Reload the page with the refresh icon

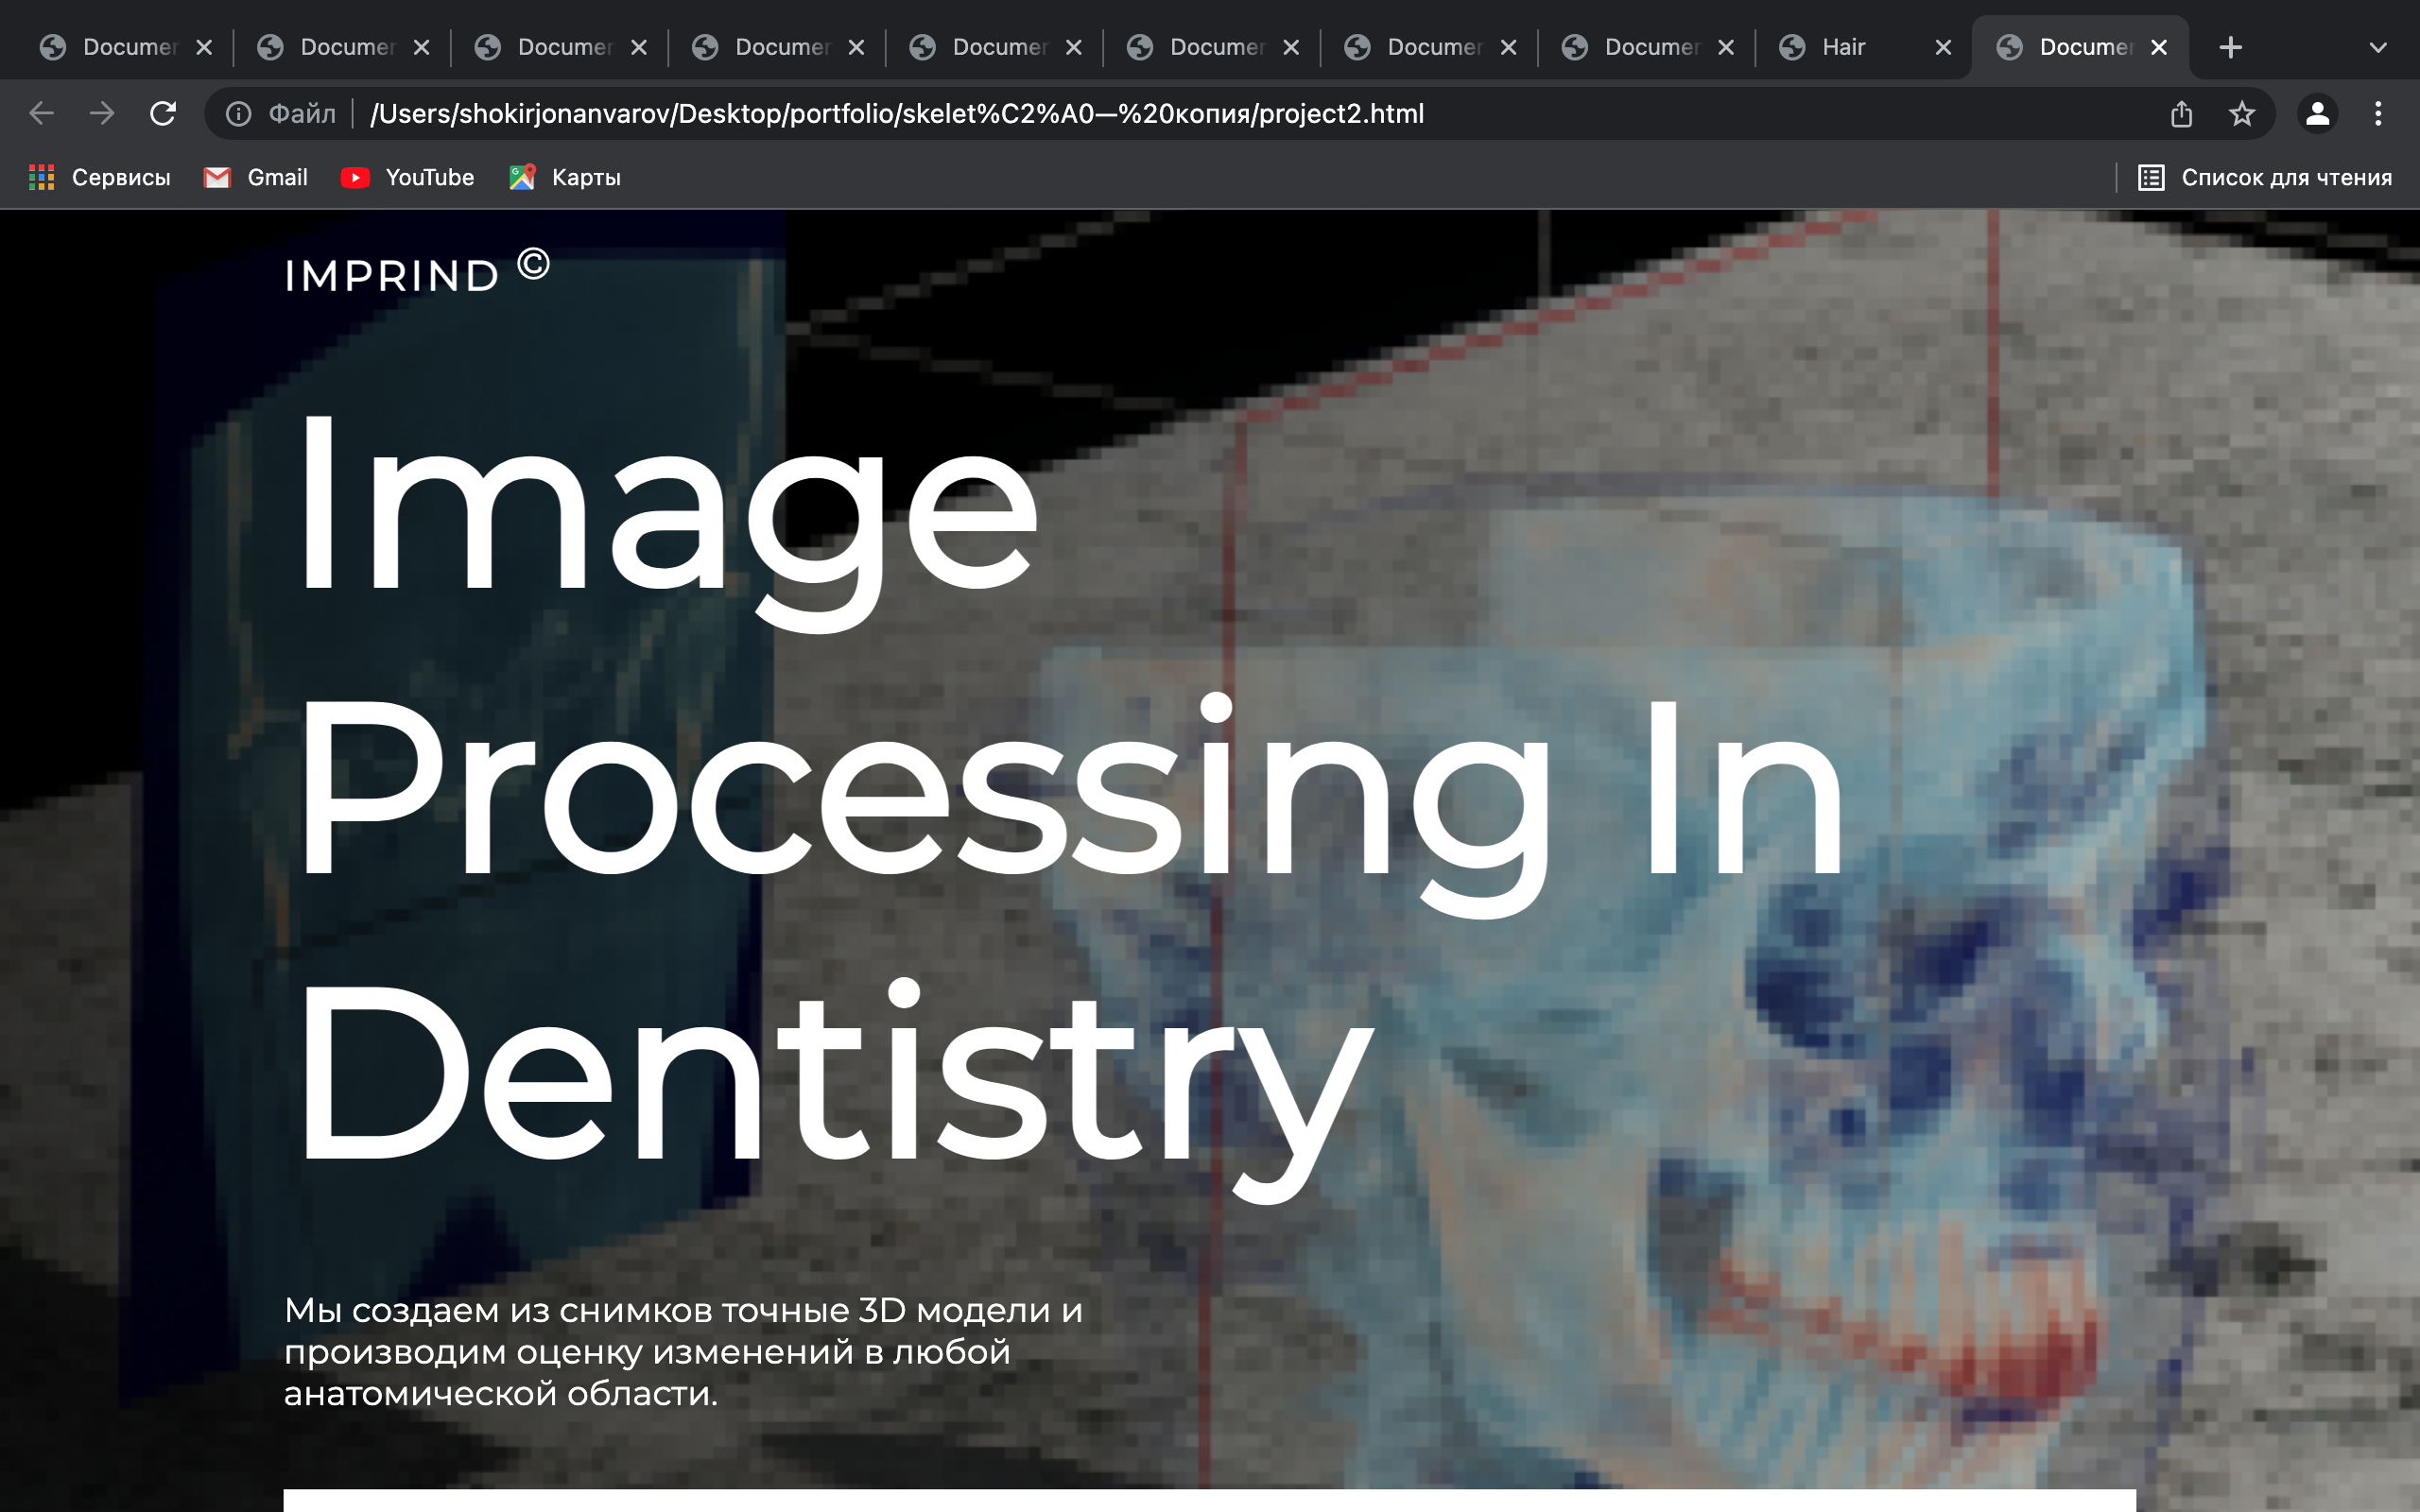click(163, 114)
